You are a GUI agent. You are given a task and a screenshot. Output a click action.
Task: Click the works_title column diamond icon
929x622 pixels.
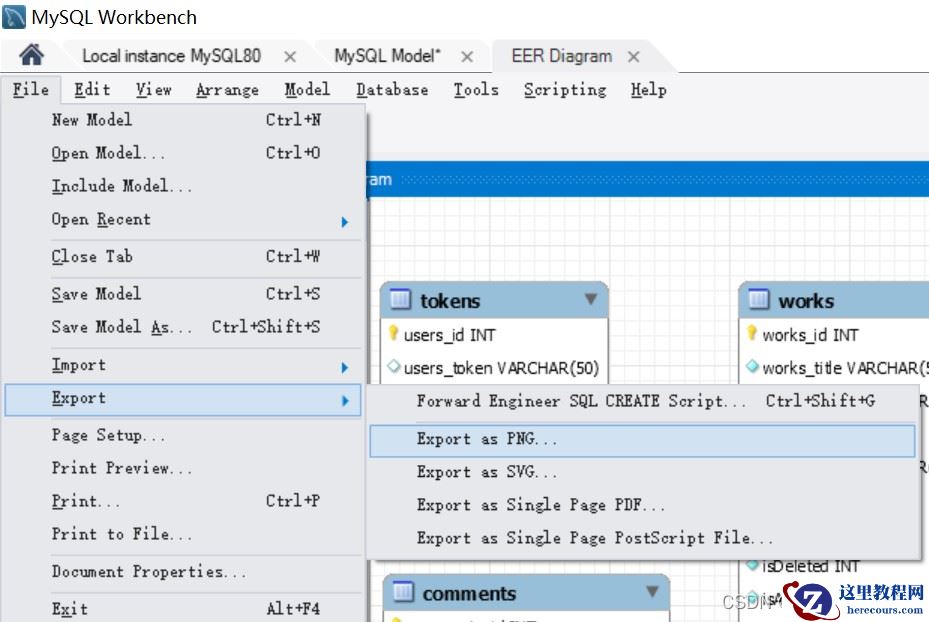(752, 367)
